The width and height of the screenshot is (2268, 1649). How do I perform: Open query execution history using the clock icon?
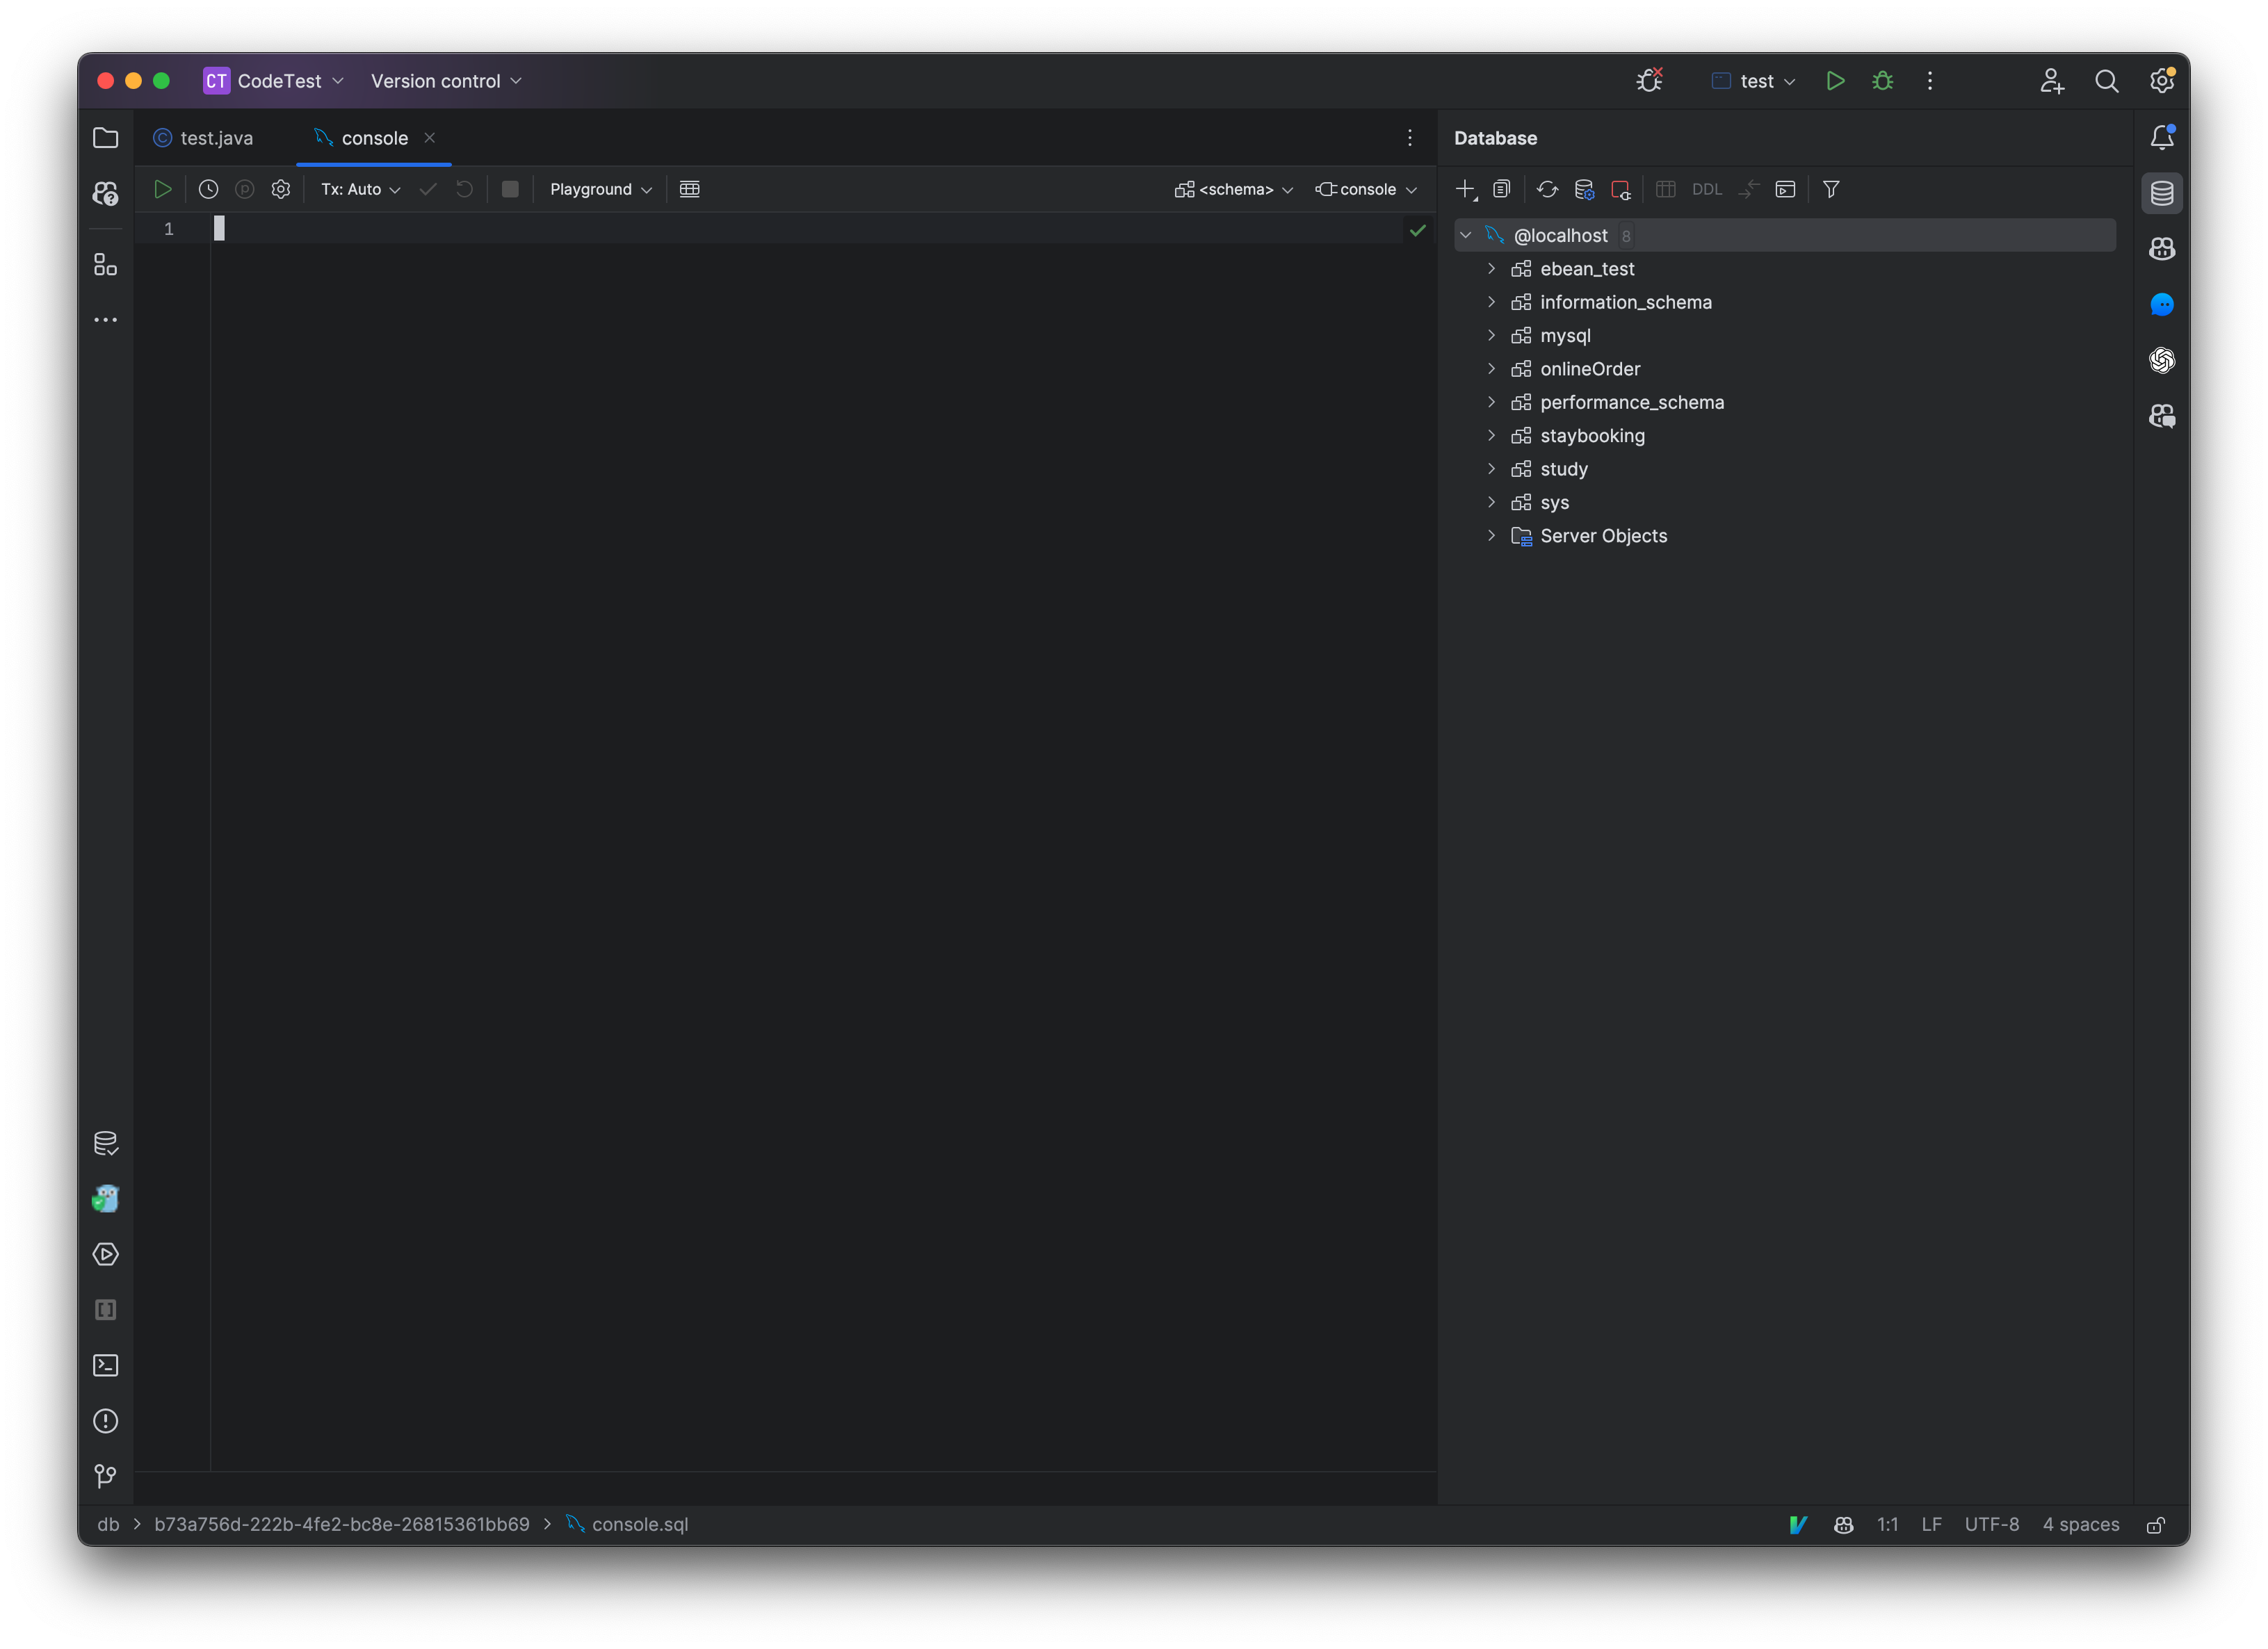(208, 189)
